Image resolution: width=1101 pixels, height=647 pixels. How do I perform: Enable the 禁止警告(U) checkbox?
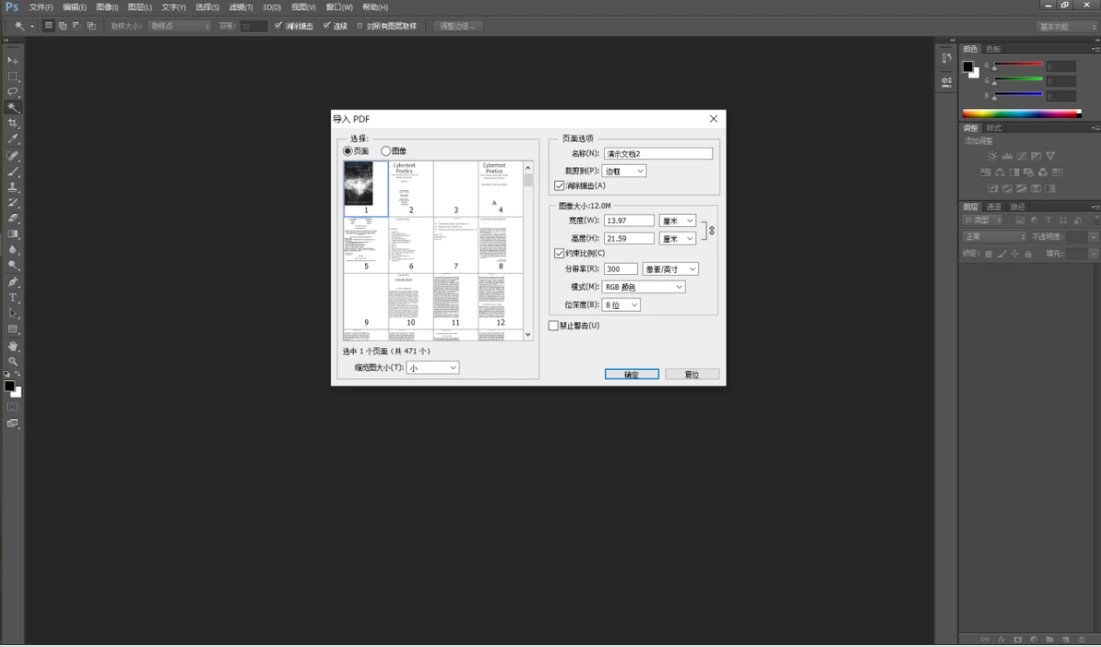(x=553, y=325)
